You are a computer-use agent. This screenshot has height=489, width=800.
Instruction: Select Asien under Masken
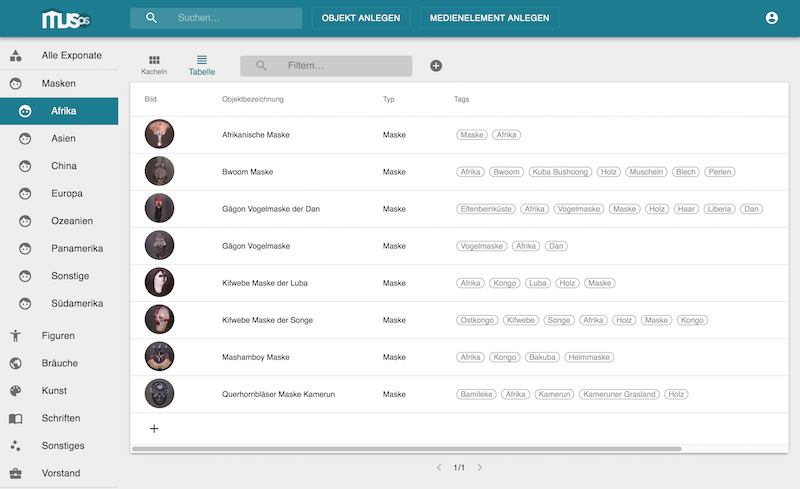pyautogui.click(x=63, y=138)
